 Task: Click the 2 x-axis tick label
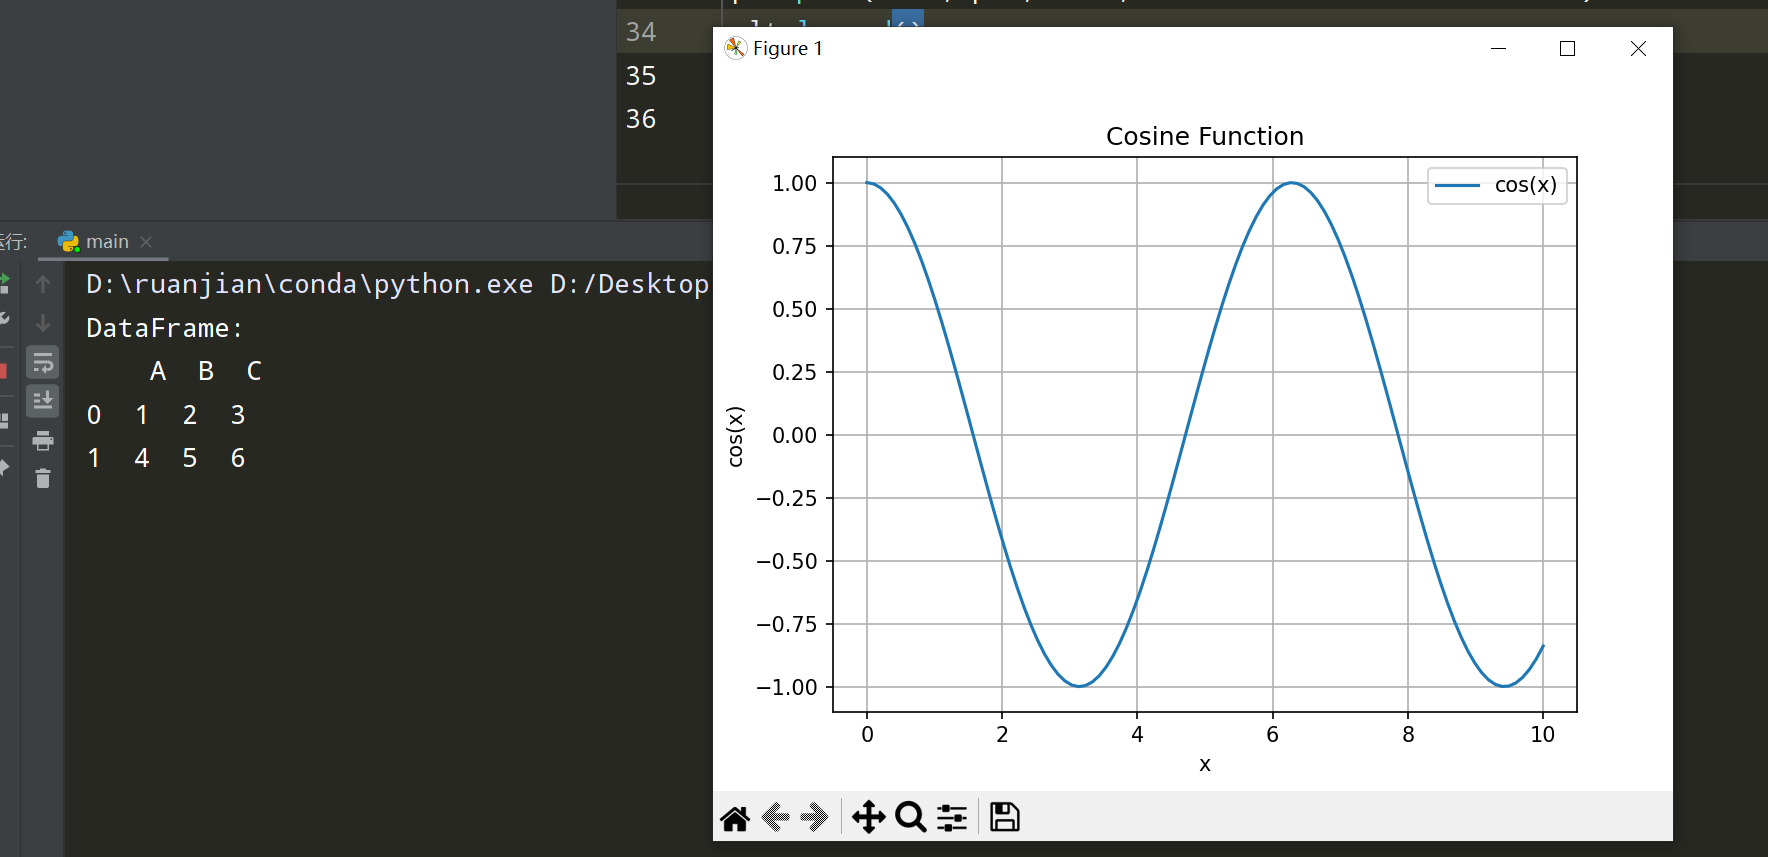[1002, 734]
